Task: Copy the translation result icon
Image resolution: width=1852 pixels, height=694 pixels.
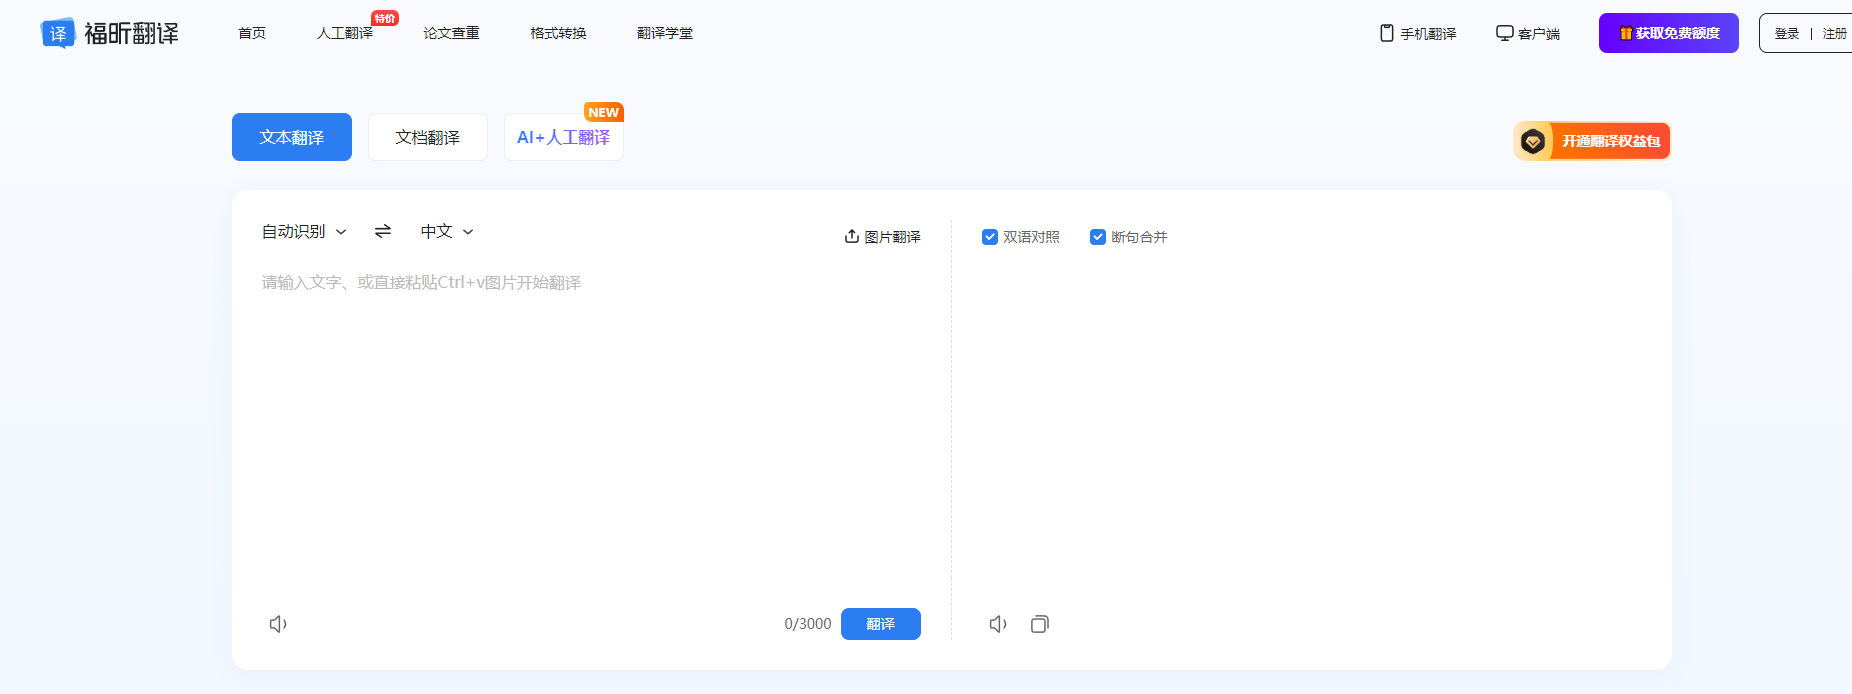Action: coord(1040,624)
